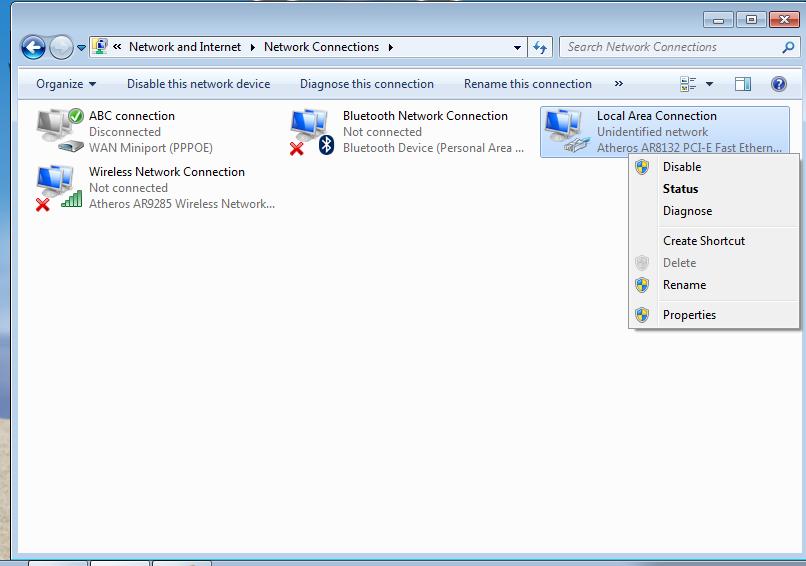Click ABC connection name text

(x=132, y=116)
